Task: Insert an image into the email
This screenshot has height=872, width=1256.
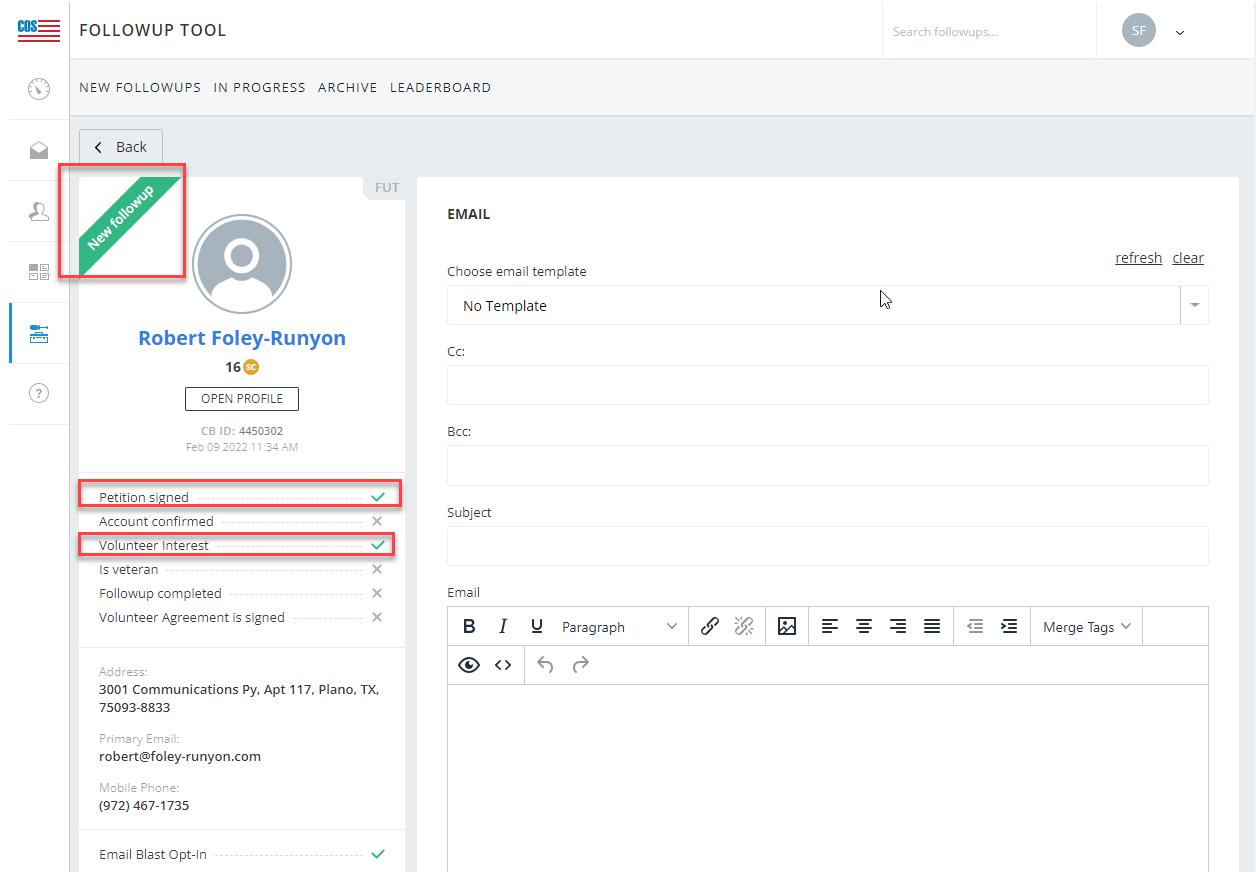Action: (787, 626)
